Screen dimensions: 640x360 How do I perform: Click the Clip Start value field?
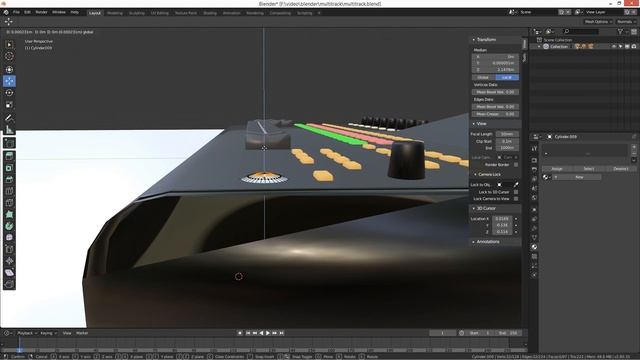pyautogui.click(x=507, y=141)
